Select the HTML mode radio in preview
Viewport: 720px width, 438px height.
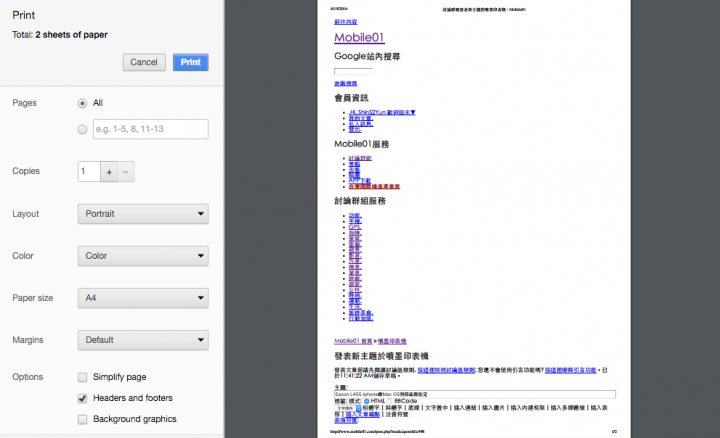(x=366, y=401)
